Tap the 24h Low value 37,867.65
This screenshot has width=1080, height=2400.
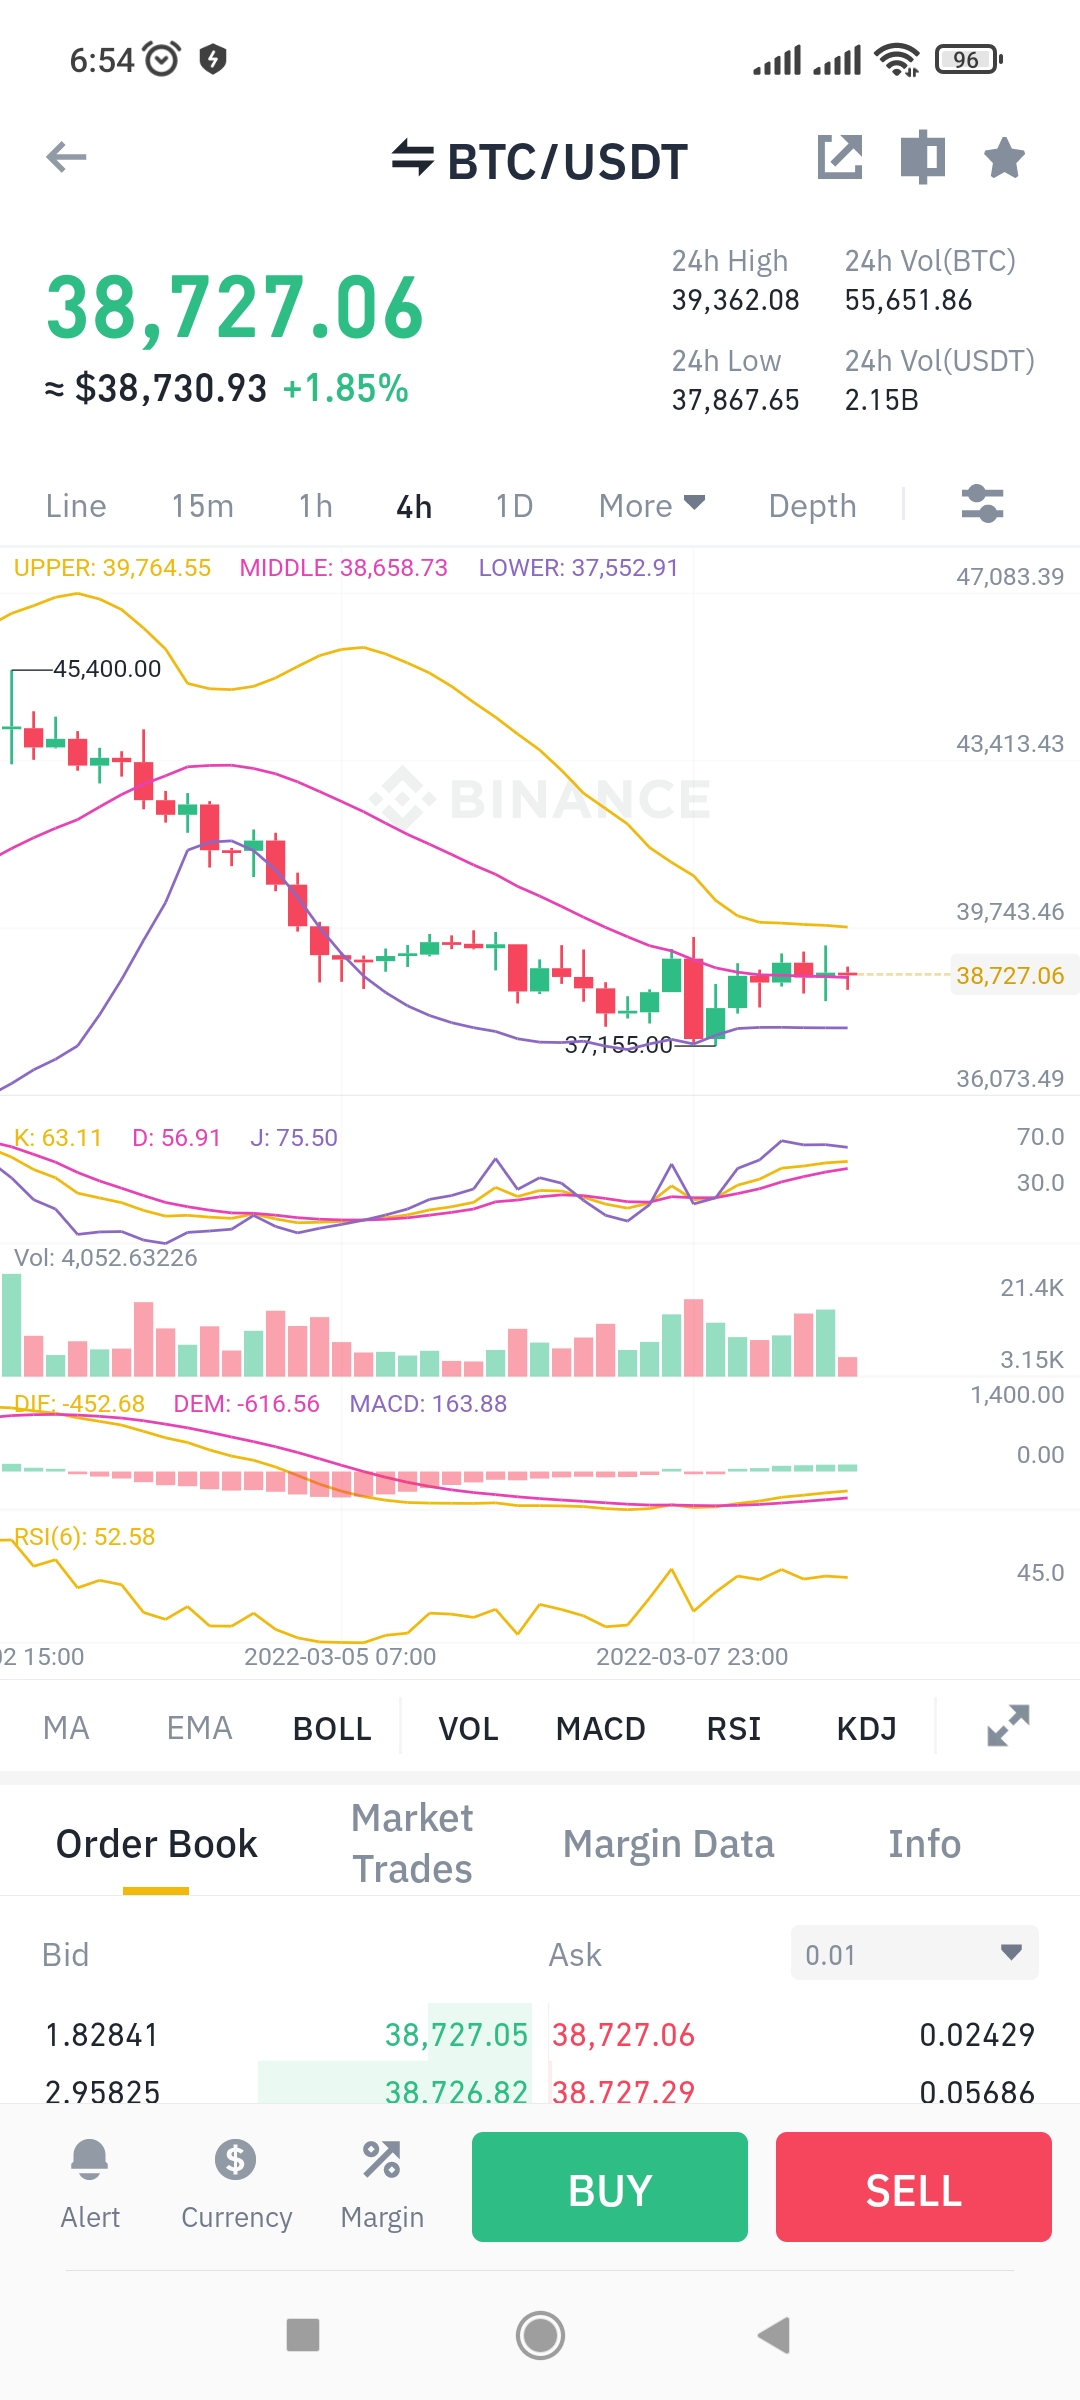735,400
